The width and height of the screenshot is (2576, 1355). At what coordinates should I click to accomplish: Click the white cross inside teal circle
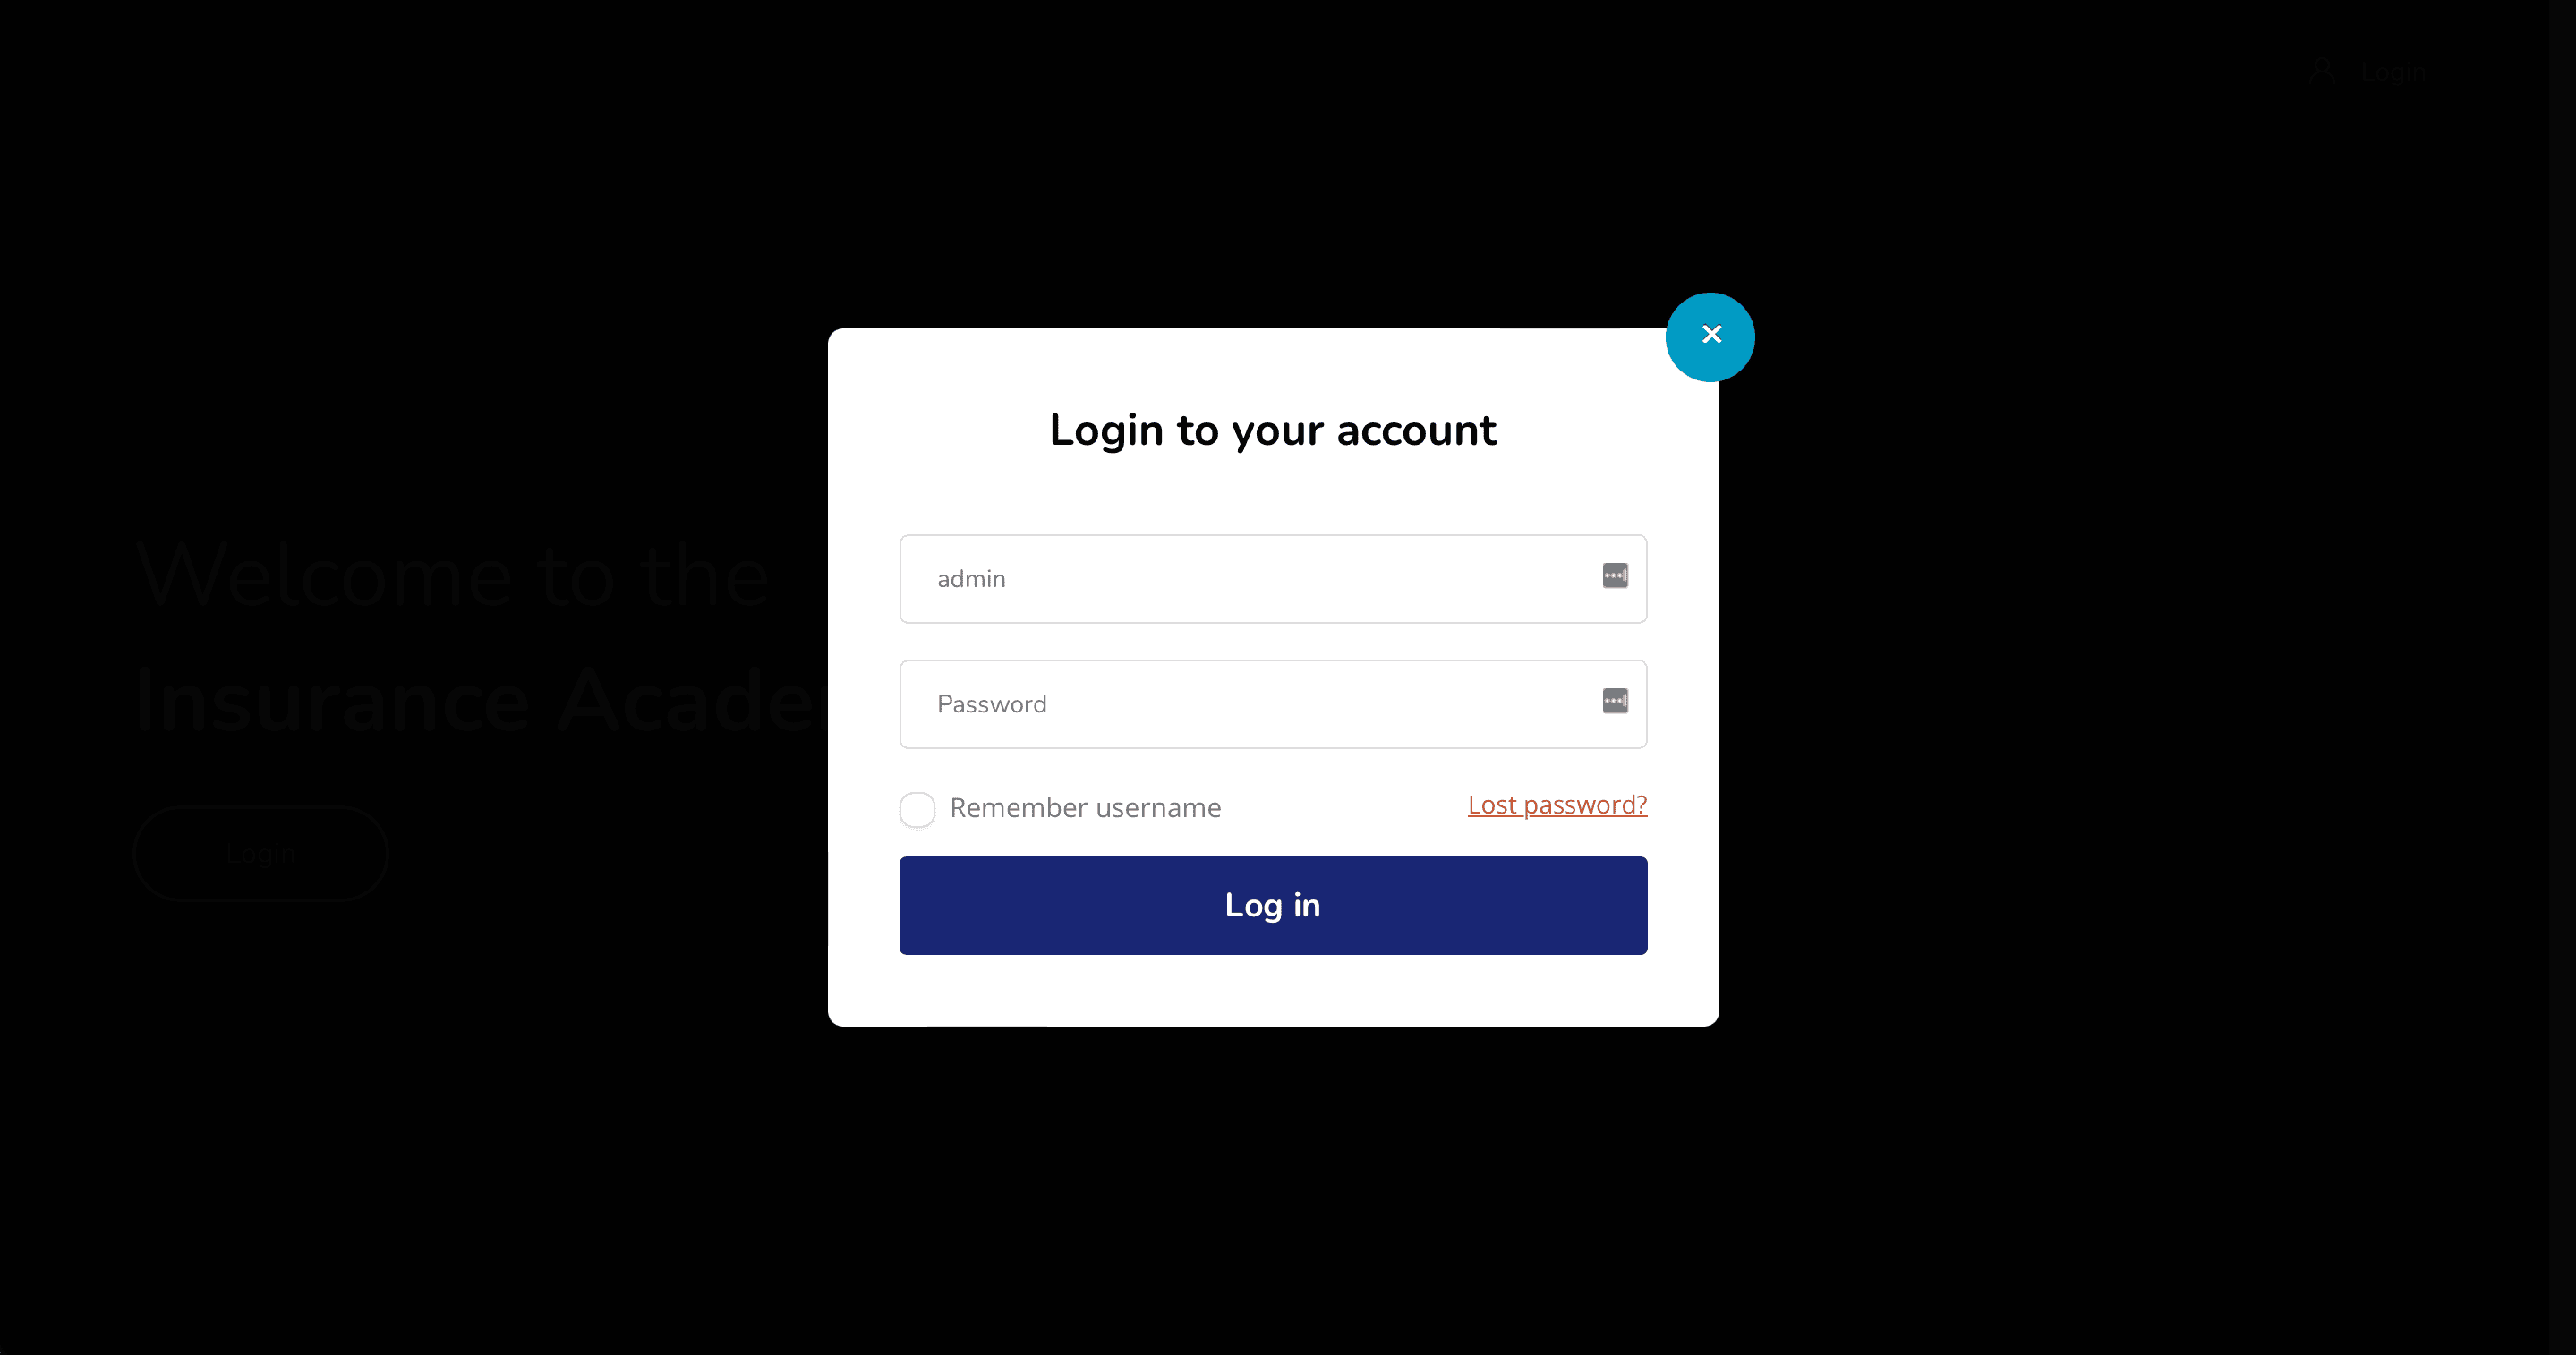pos(1711,334)
